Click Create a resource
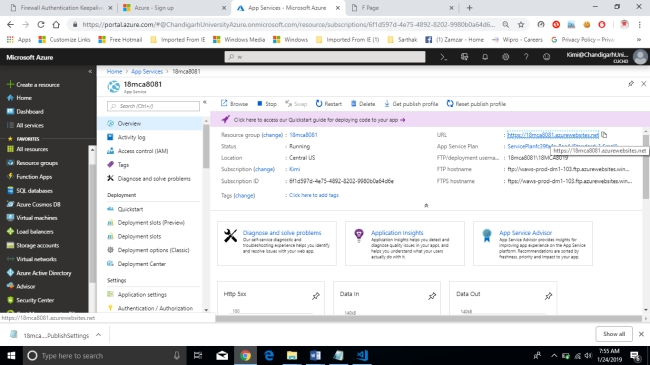The image size is (650, 365). [x=33, y=85]
